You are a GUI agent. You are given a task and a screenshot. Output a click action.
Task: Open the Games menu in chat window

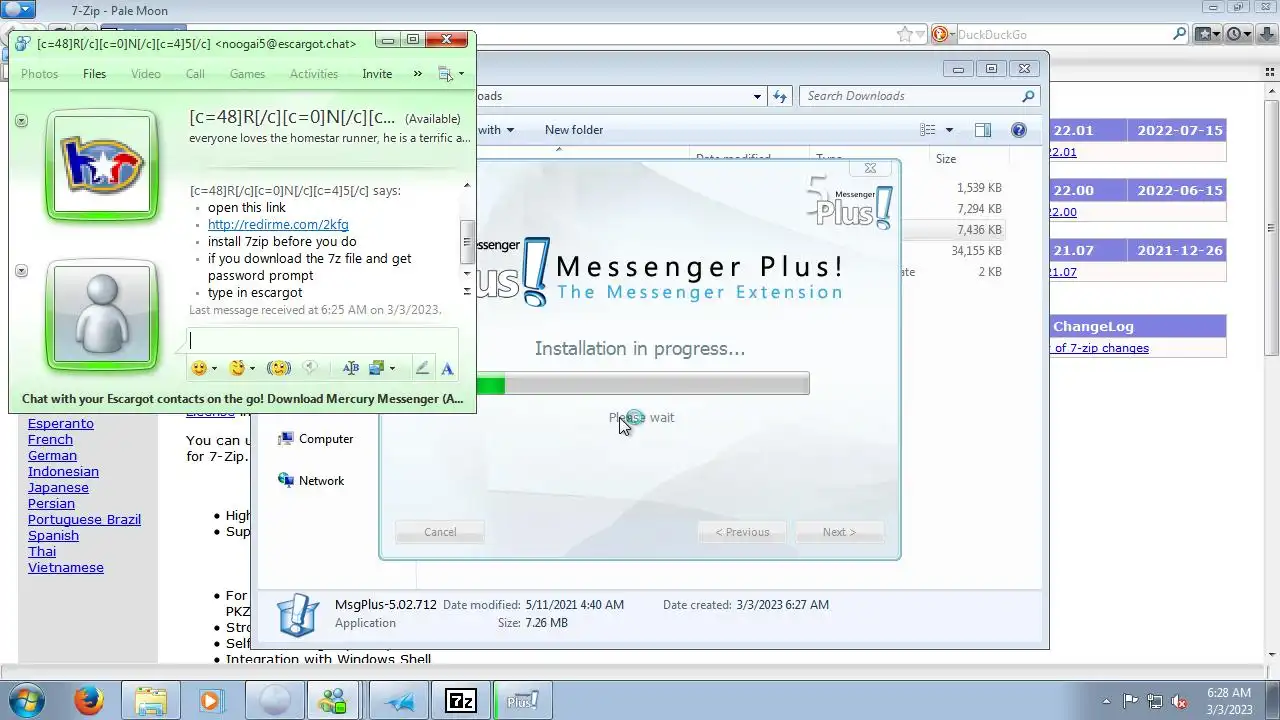pos(247,74)
